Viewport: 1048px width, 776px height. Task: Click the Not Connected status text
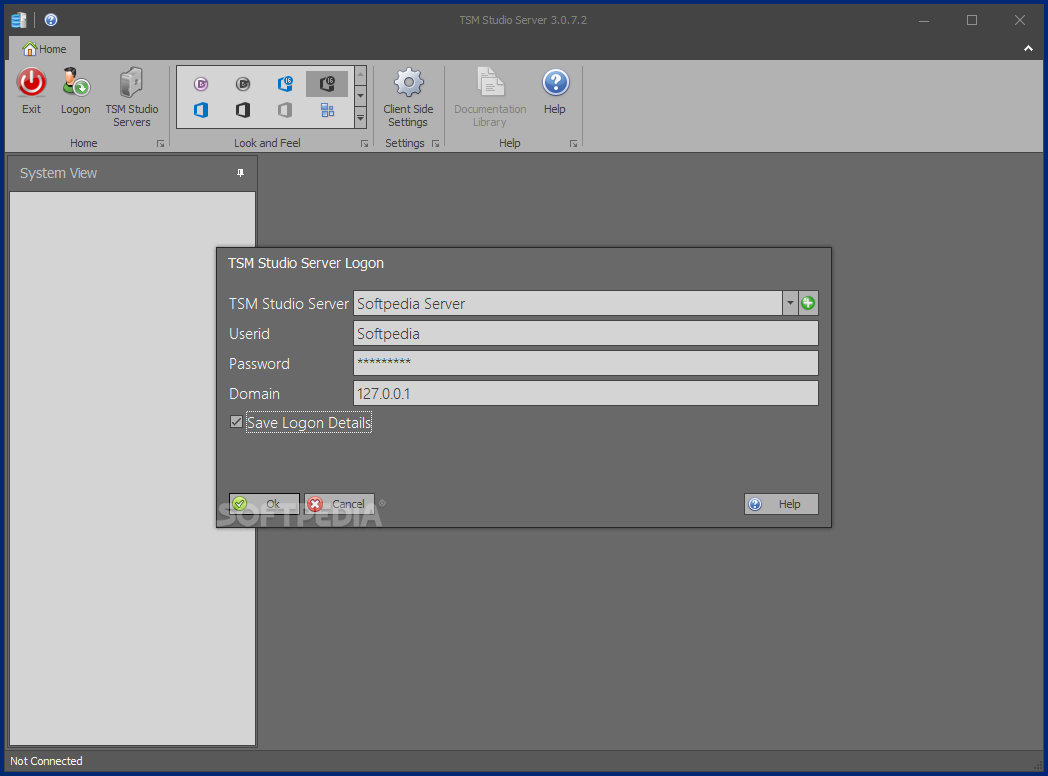pyautogui.click(x=46, y=761)
